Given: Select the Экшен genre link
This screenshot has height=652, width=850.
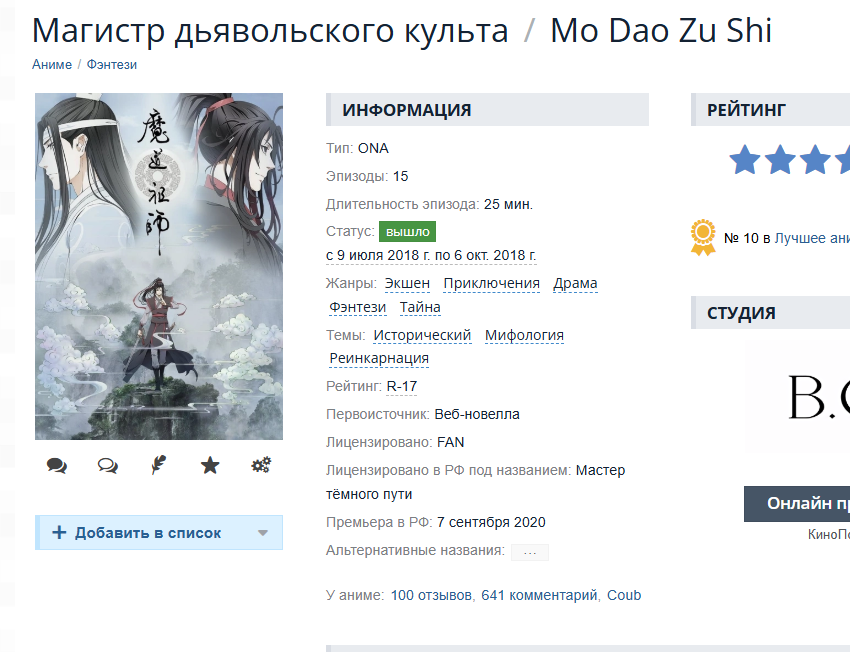Looking at the screenshot, I should pos(407,283).
